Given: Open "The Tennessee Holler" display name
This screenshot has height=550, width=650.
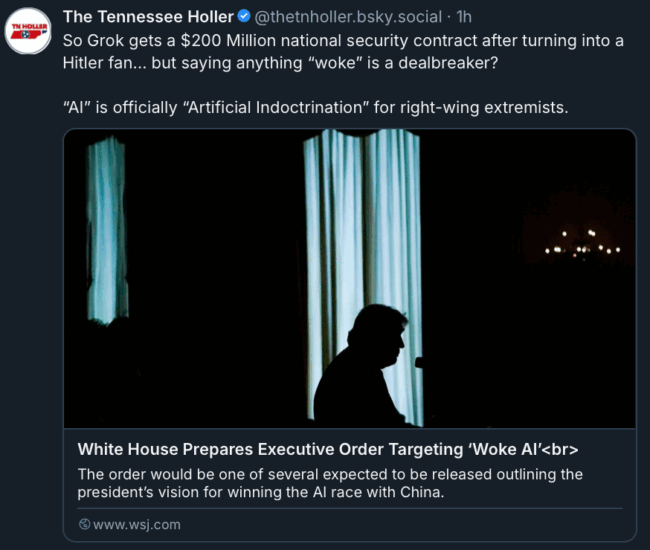Looking at the screenshot, I should [148, 17].
